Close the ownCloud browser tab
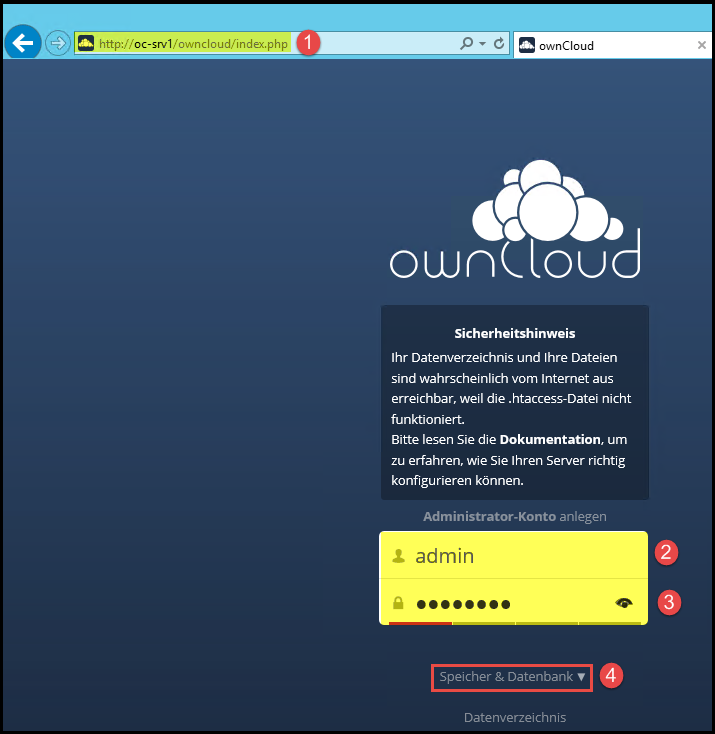715x734 pixels. pos(702,45)
